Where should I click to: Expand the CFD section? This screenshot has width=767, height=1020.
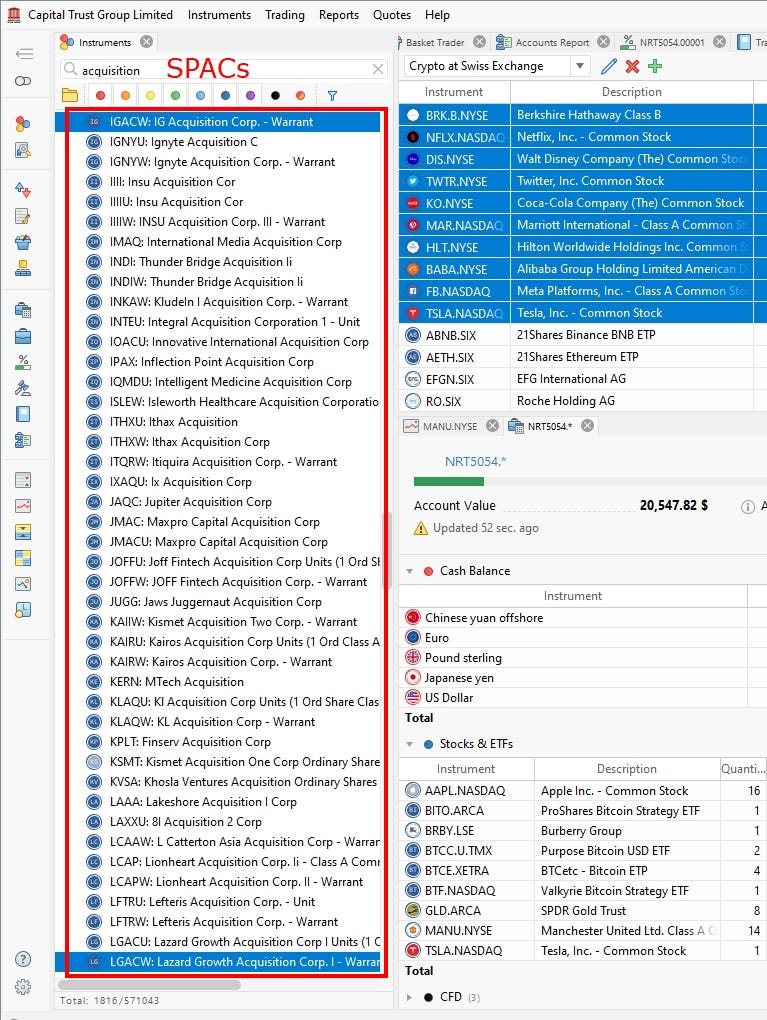coord(409,997)
